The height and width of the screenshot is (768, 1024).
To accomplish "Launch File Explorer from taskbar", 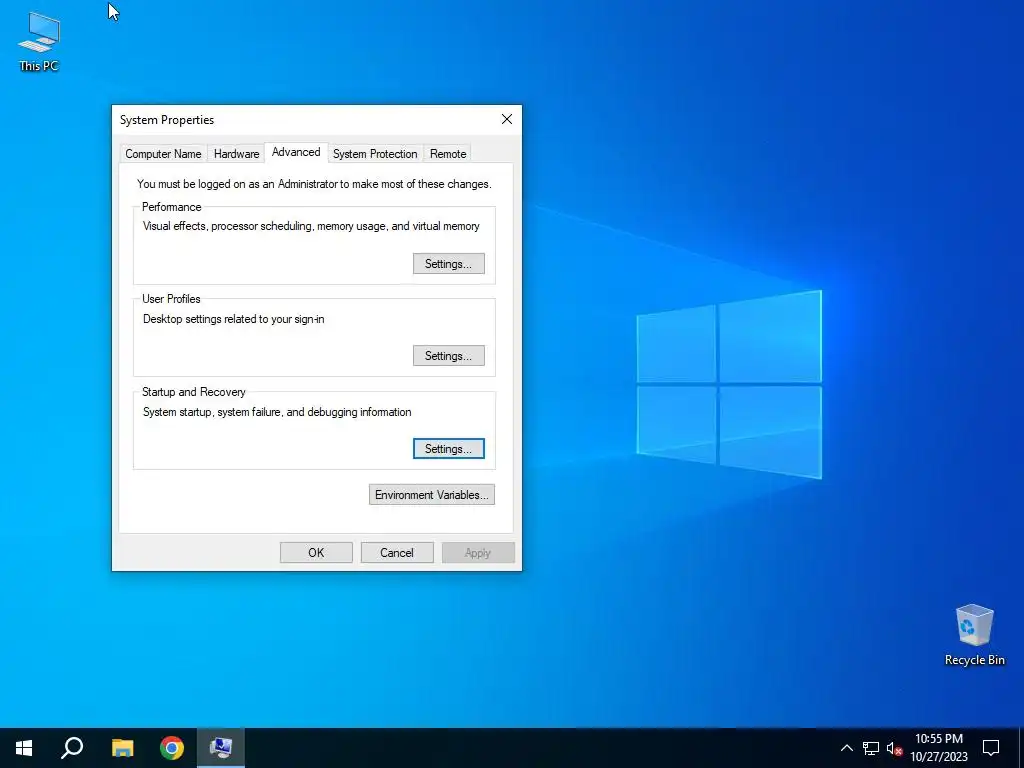I will [x=122, y=748].
